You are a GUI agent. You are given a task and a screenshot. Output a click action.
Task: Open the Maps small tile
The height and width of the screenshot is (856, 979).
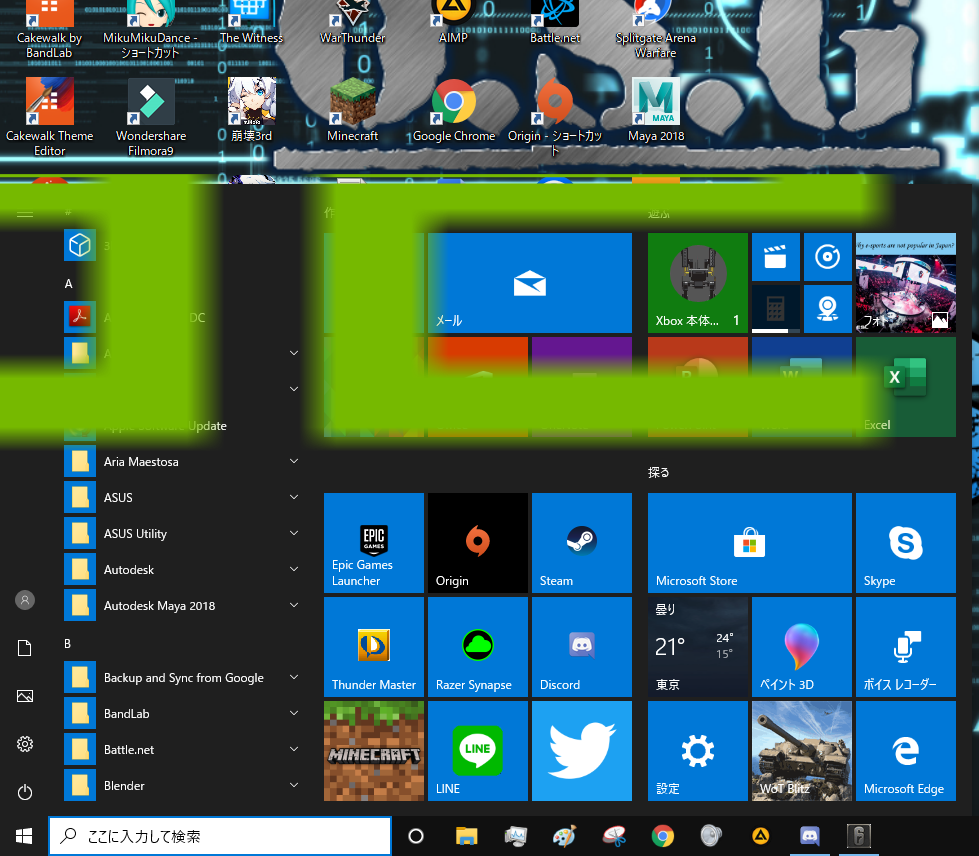827,309
